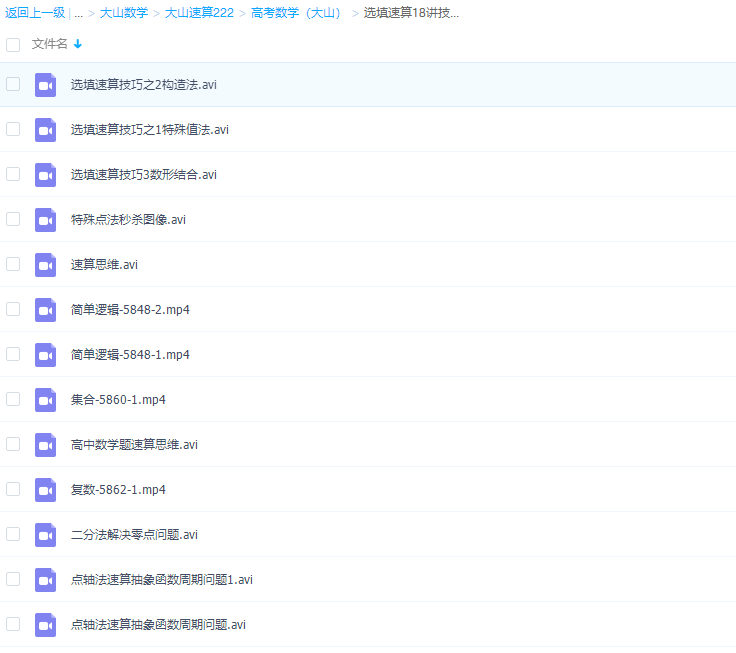Click the video icon next to 集合-5860-1.mp4
736x653 pixels.
tap(45, 400)
